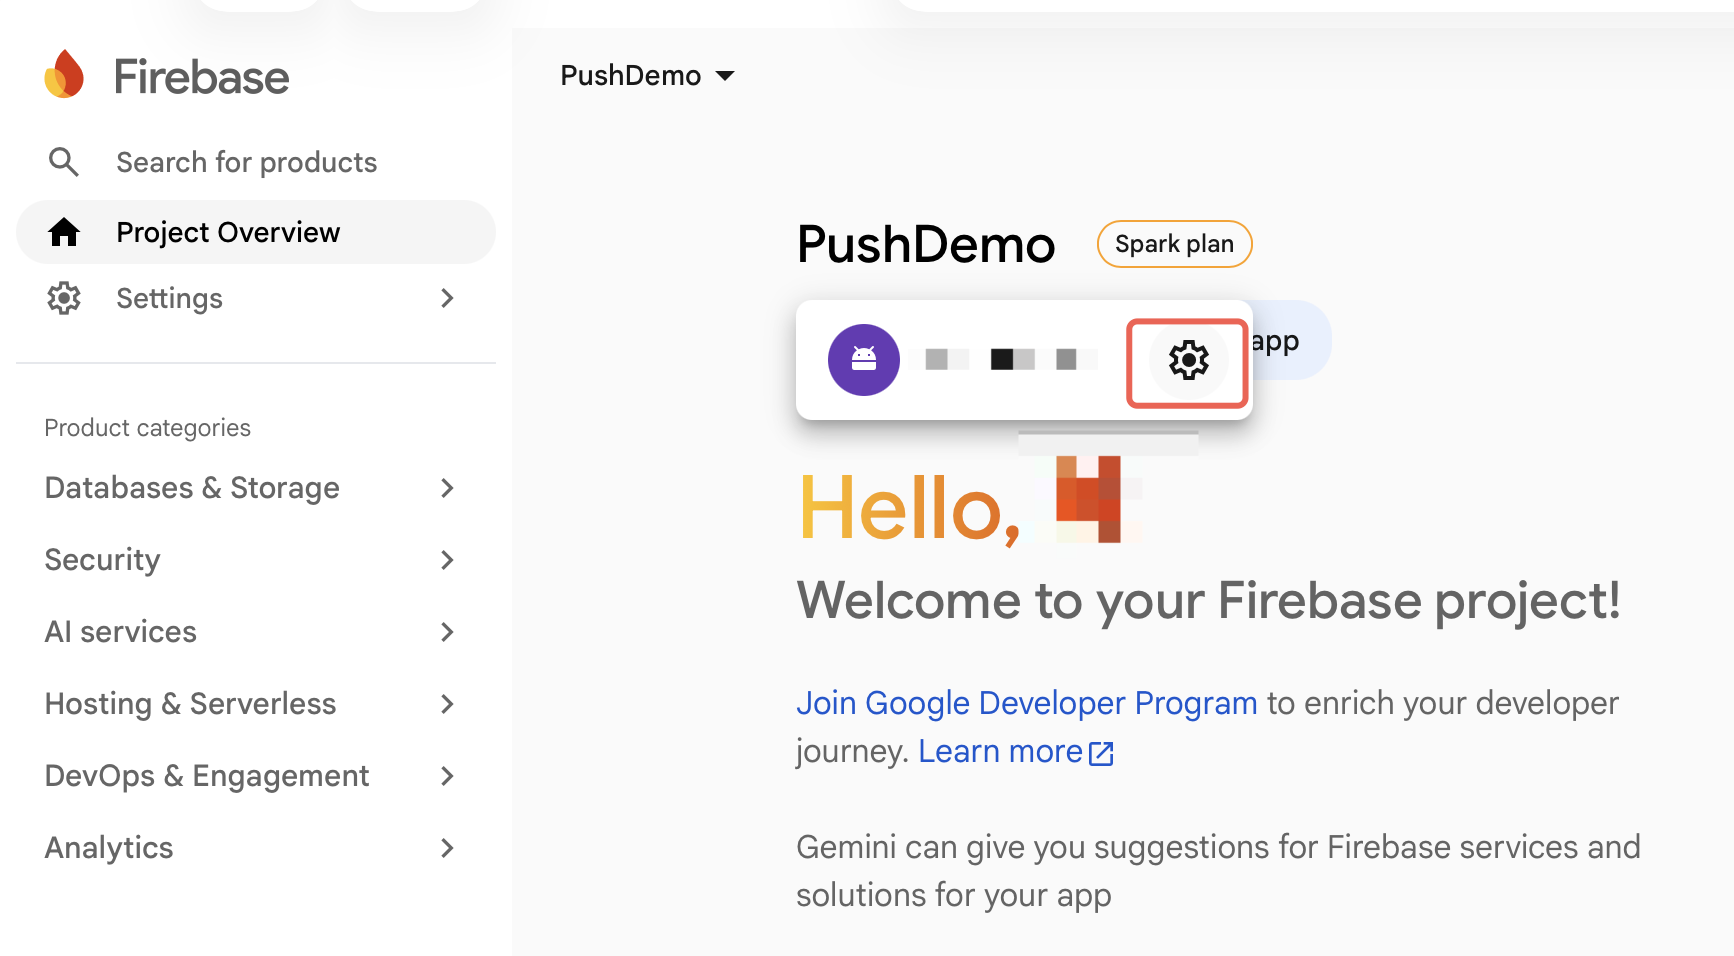1734x956 pixels.
Task: Select Project Overview in sidebar
Action: [x=256, y=232]
